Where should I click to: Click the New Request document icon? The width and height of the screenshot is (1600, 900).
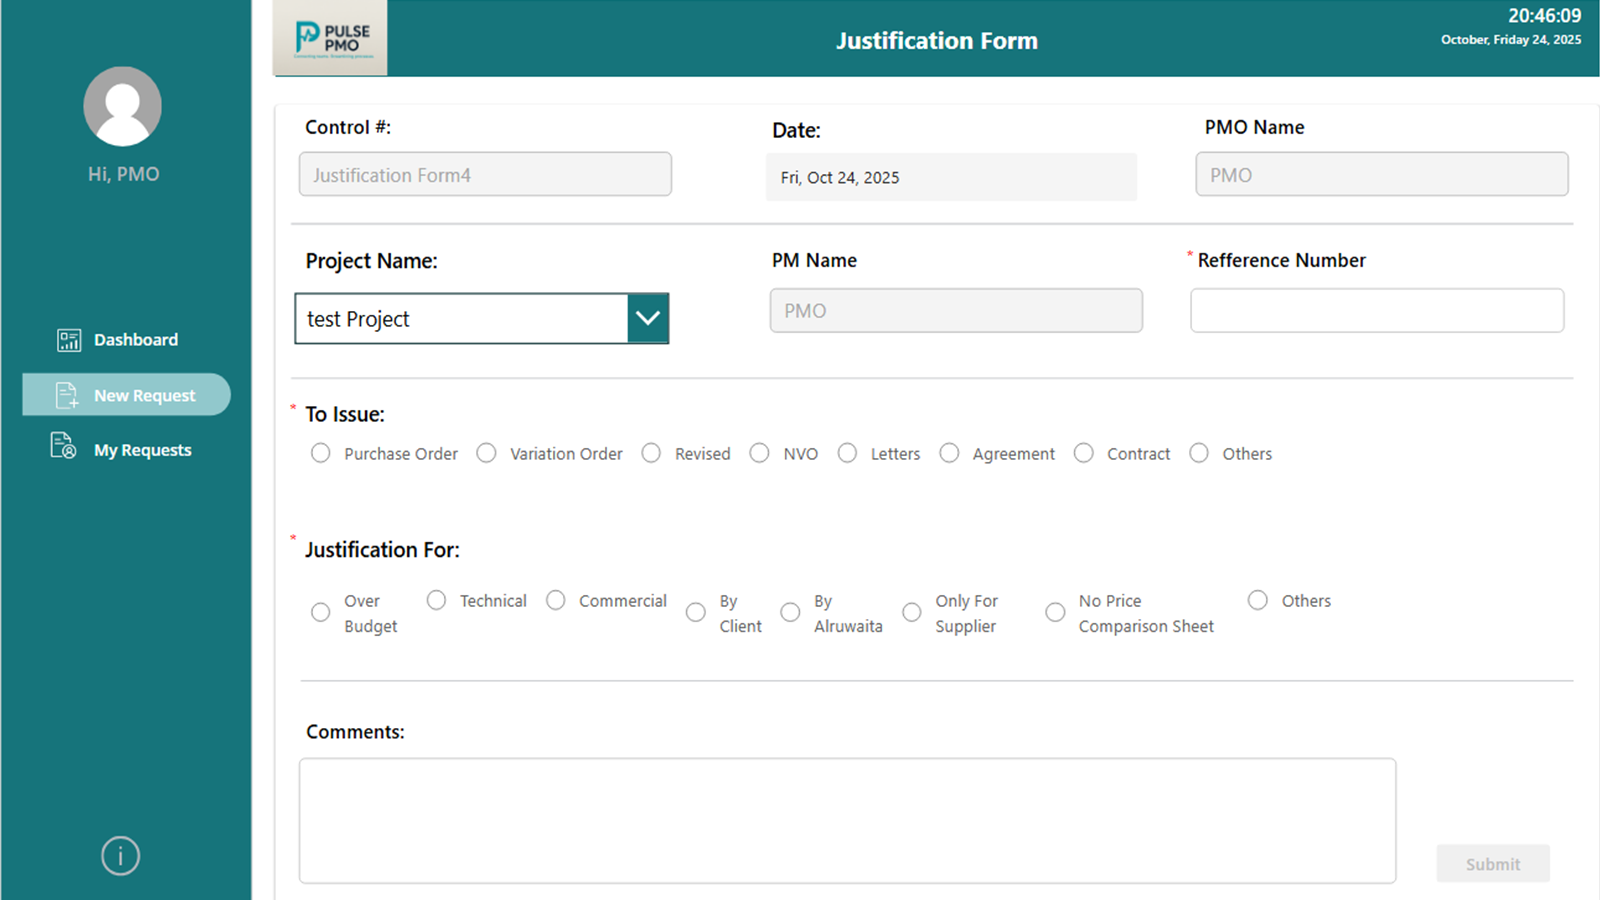click(65, 395)
